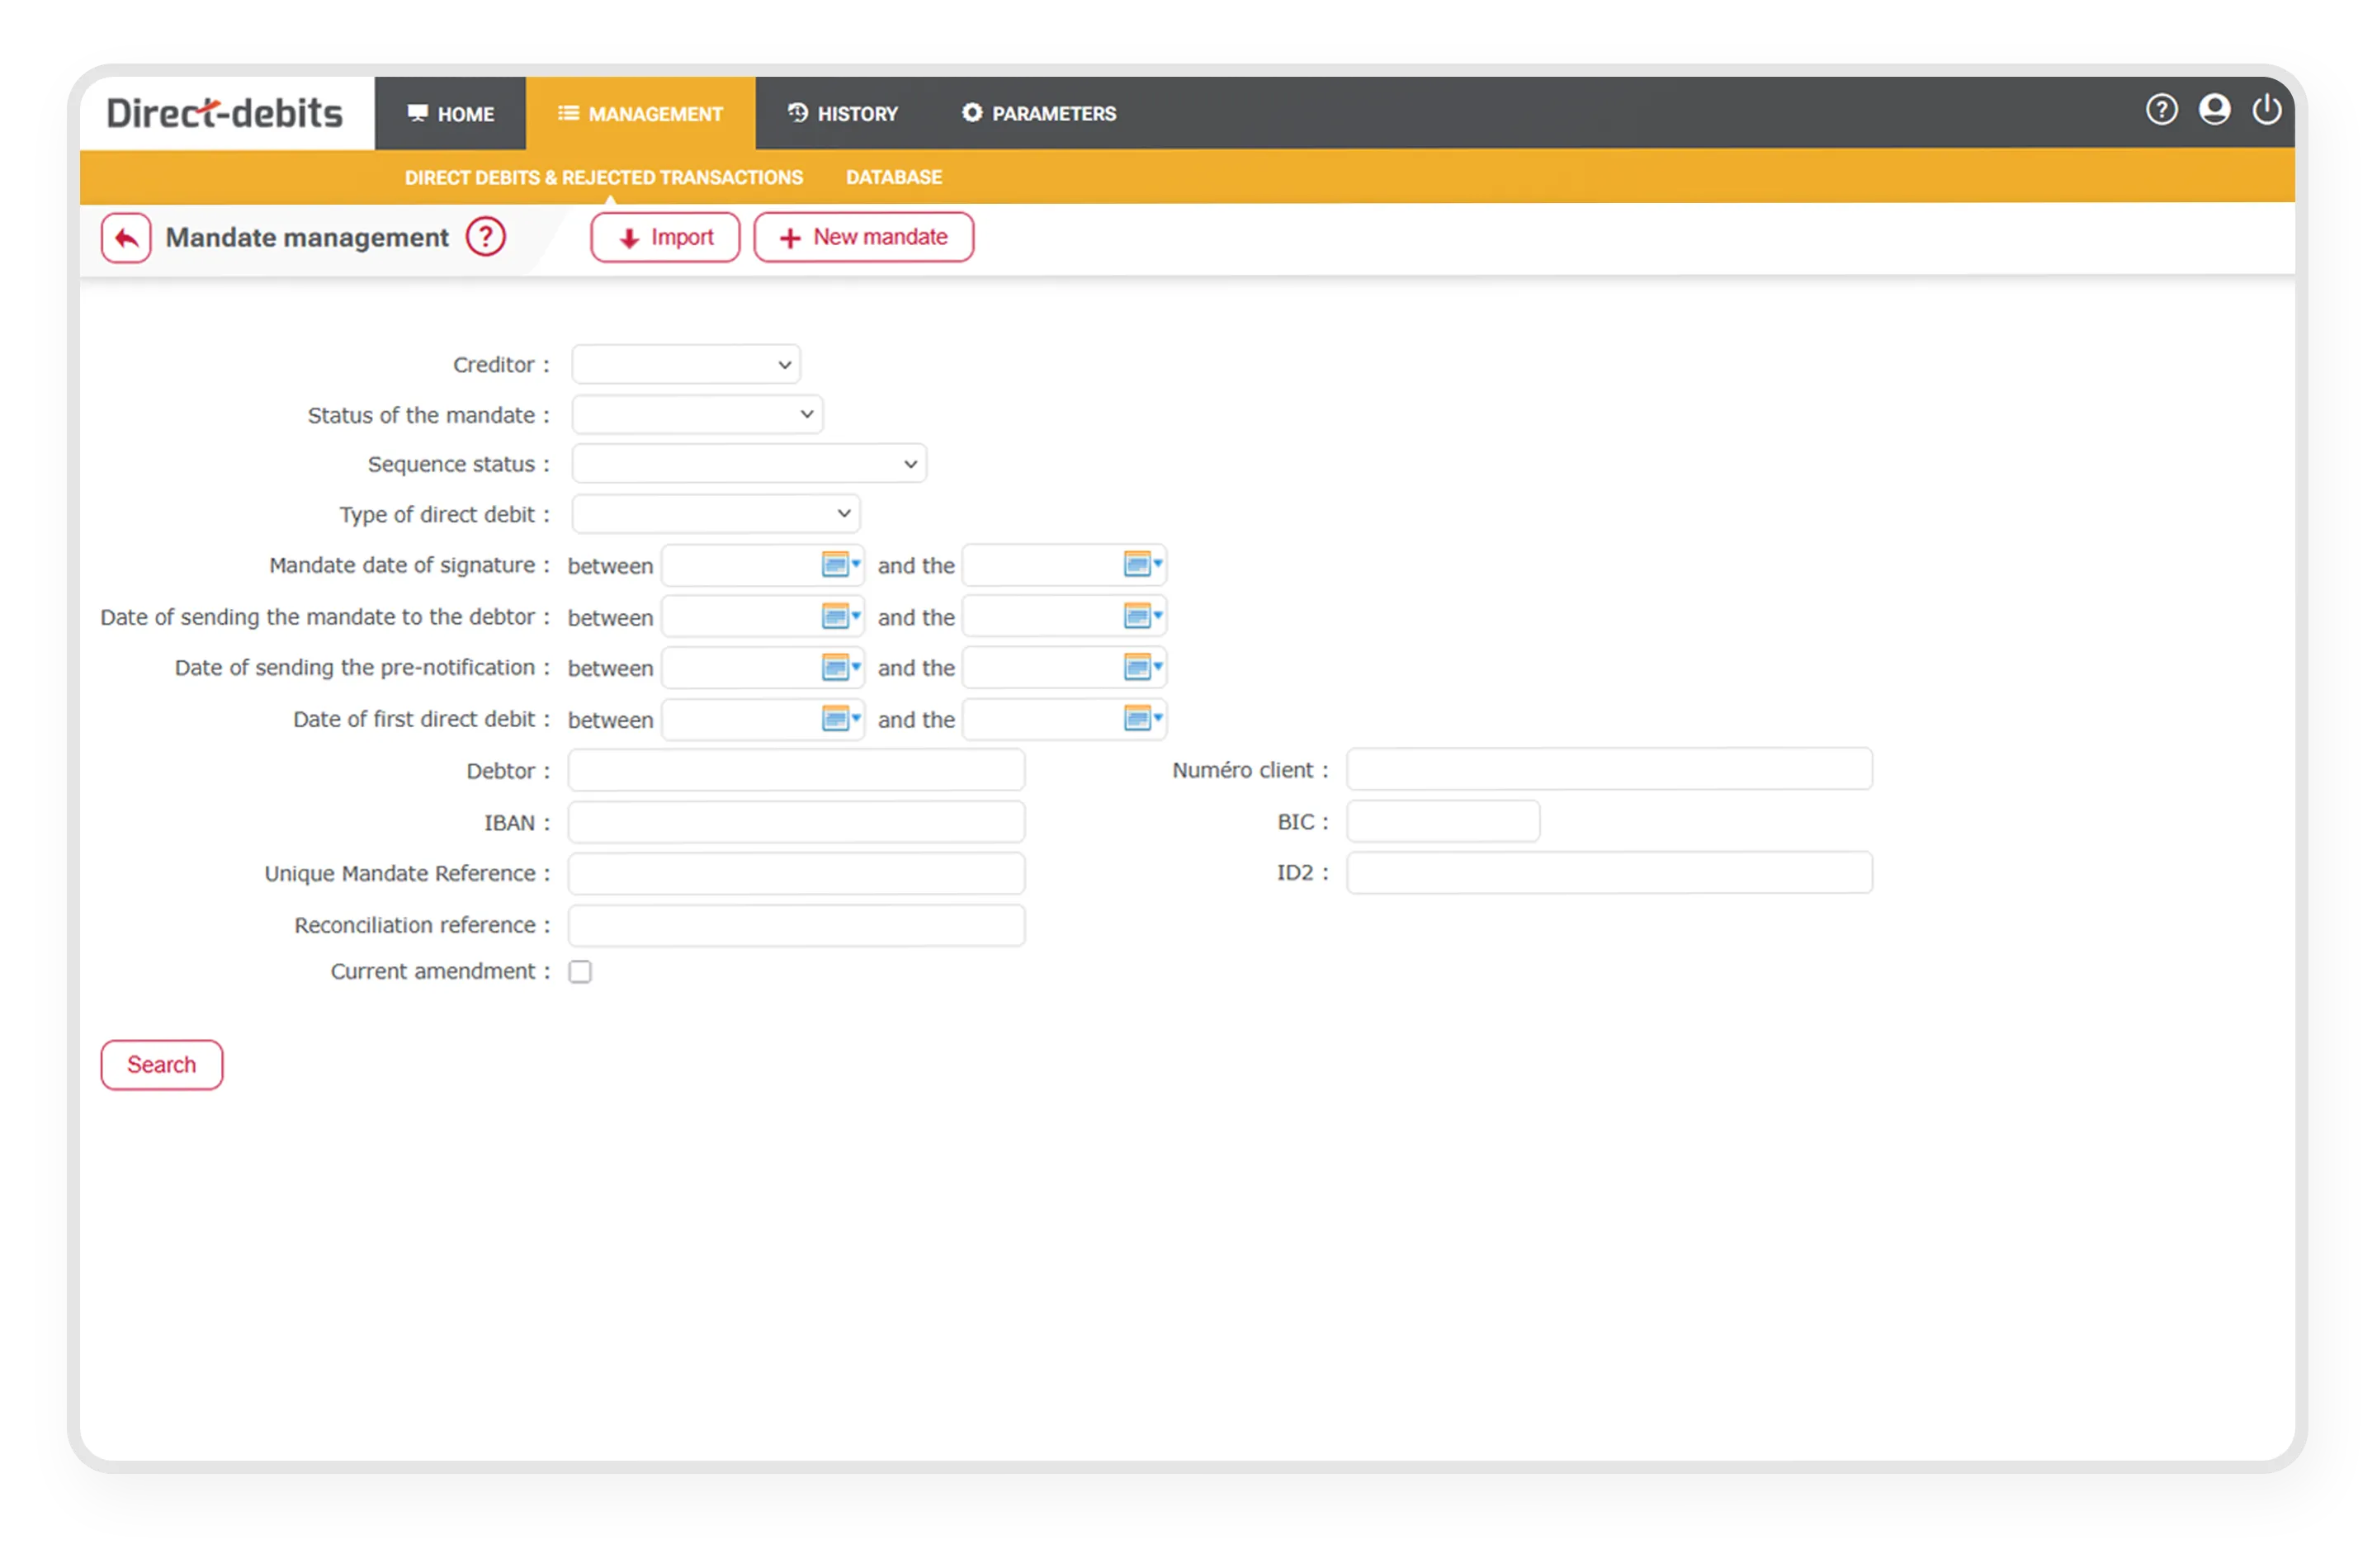Click the New mandate button
Image resolution: width=2377 pixels, height=1568 pixels.
pyautogui.click(x=863, y=238)
